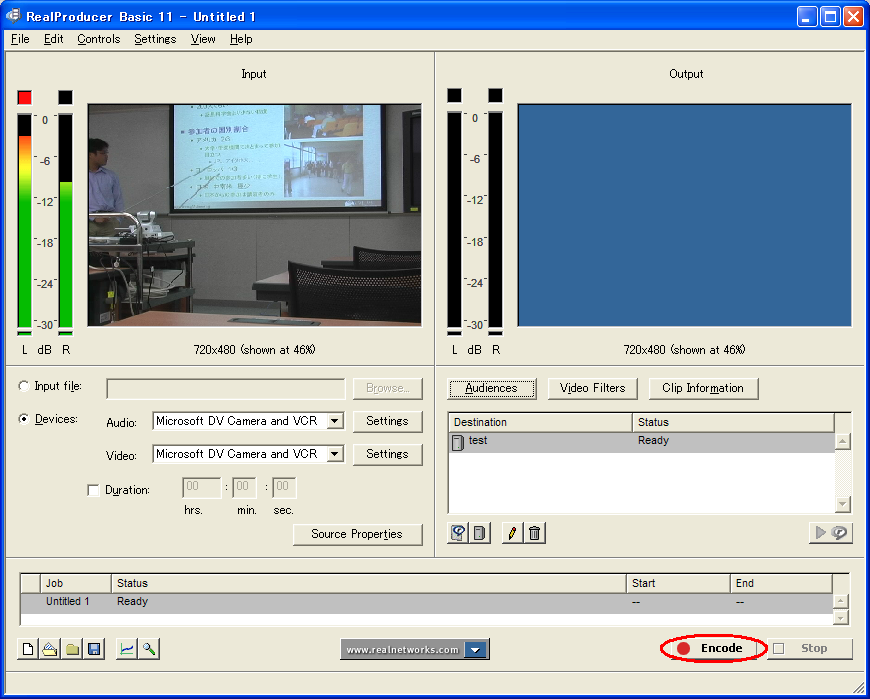Select the Devices radio button
The width and height of the screenshot is (870, 699).
[24, 419]
